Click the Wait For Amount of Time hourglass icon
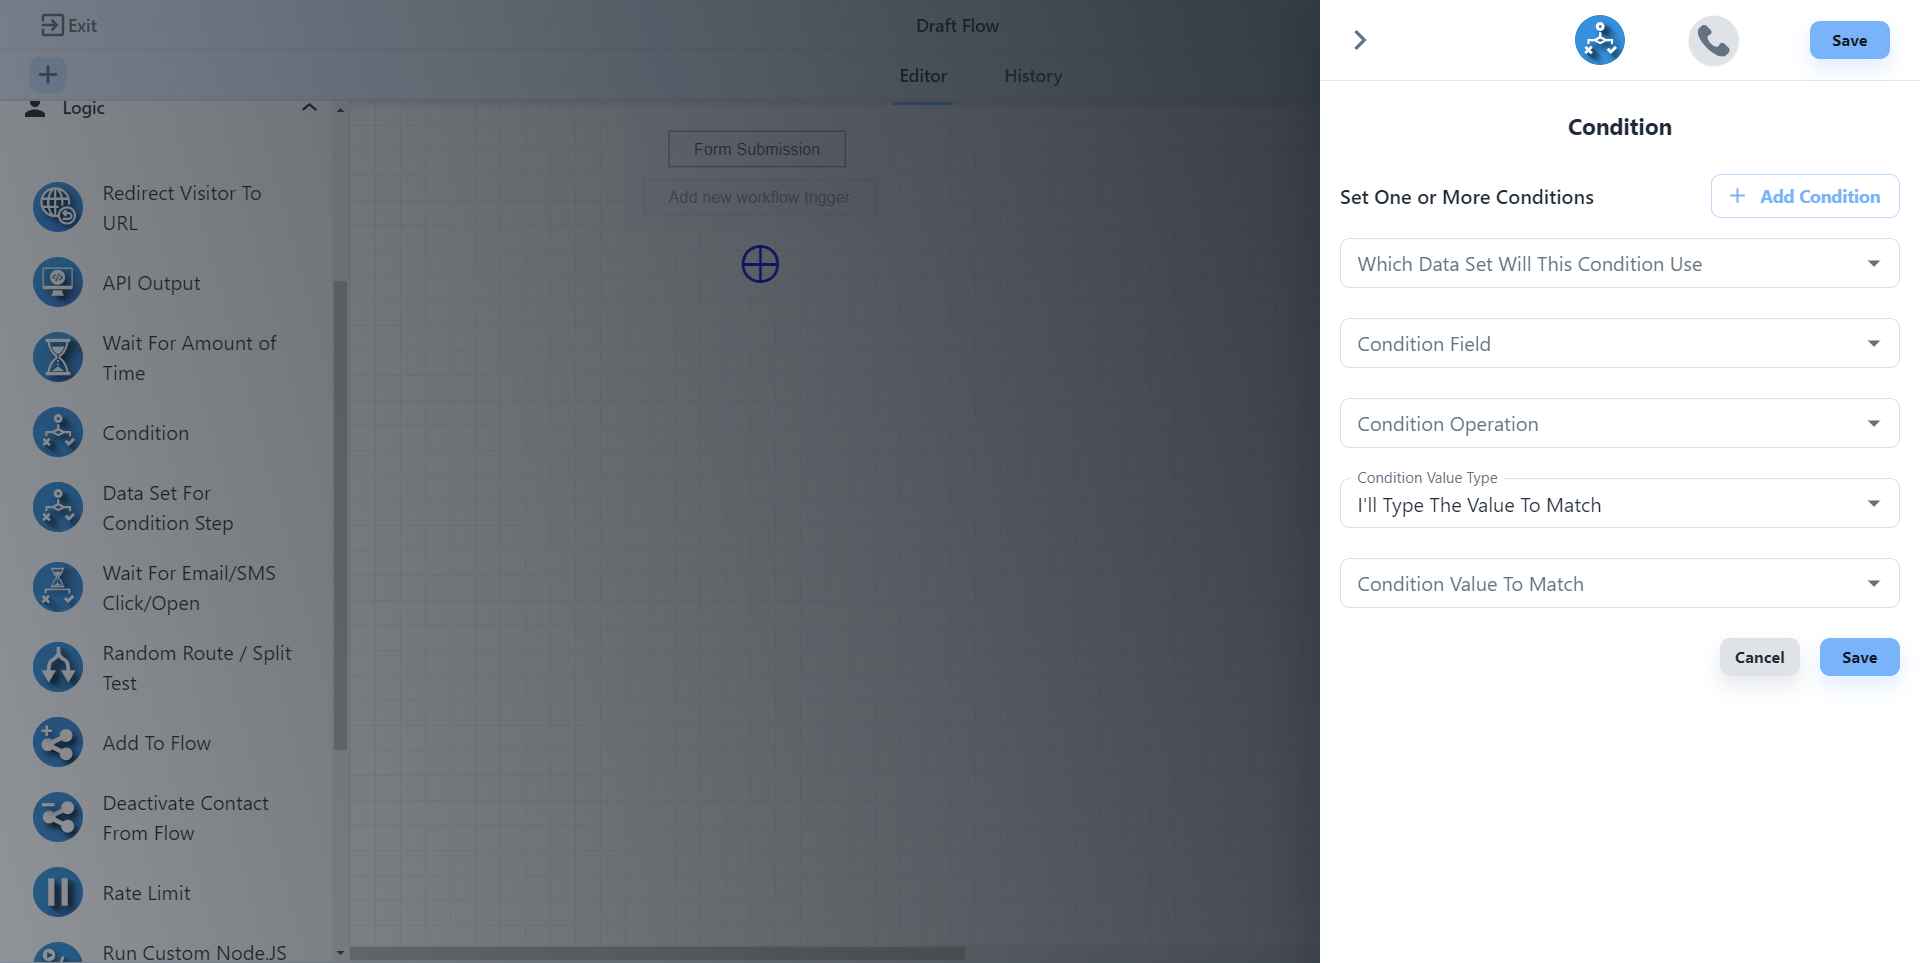Image resolution: width=1920 pixels, height=963 pixels. coord(58,357)
